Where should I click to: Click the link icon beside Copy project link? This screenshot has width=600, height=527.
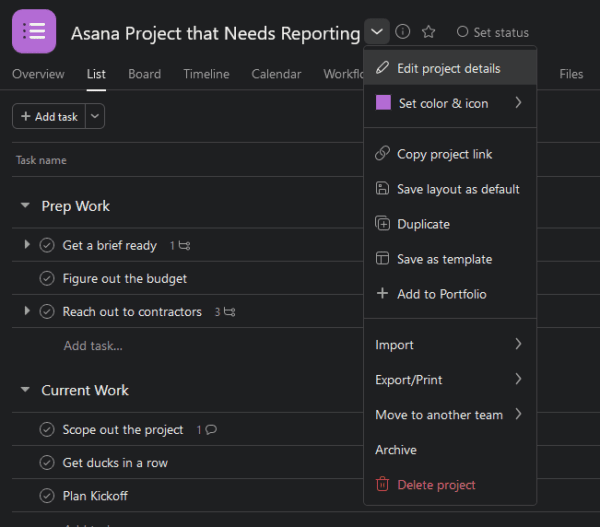point(382,153)
